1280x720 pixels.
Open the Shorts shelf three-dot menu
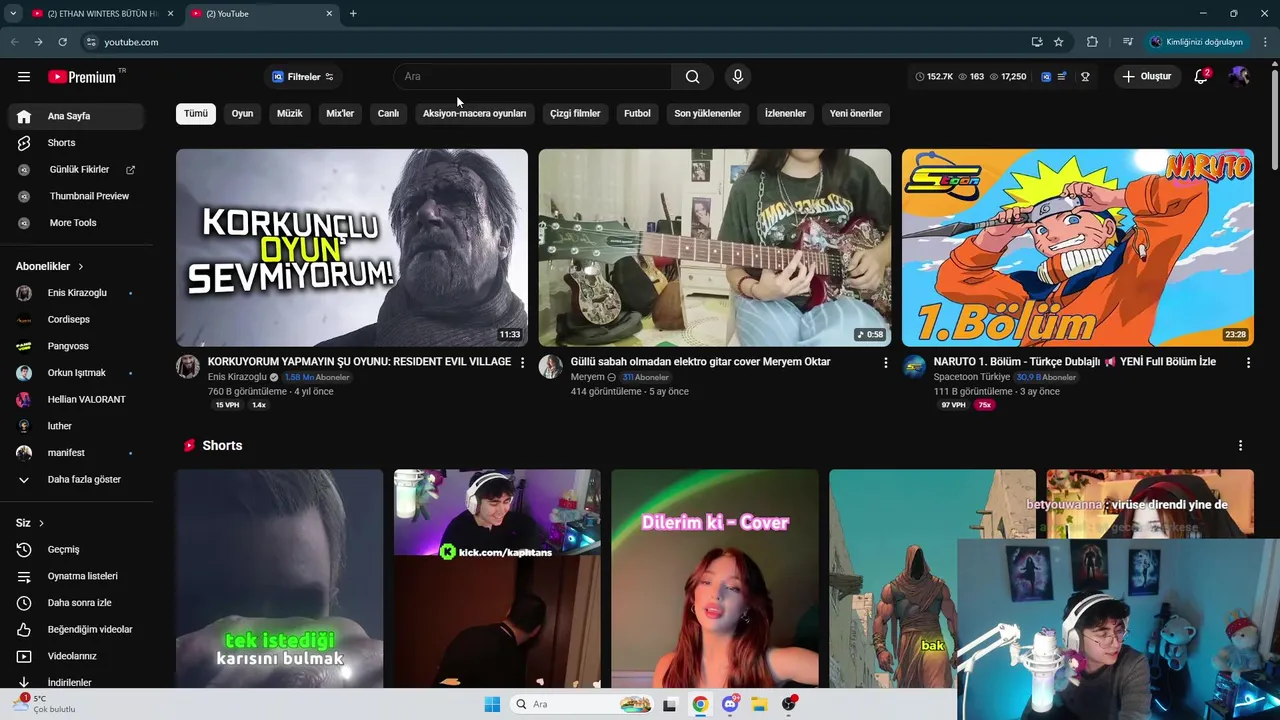1240,445
